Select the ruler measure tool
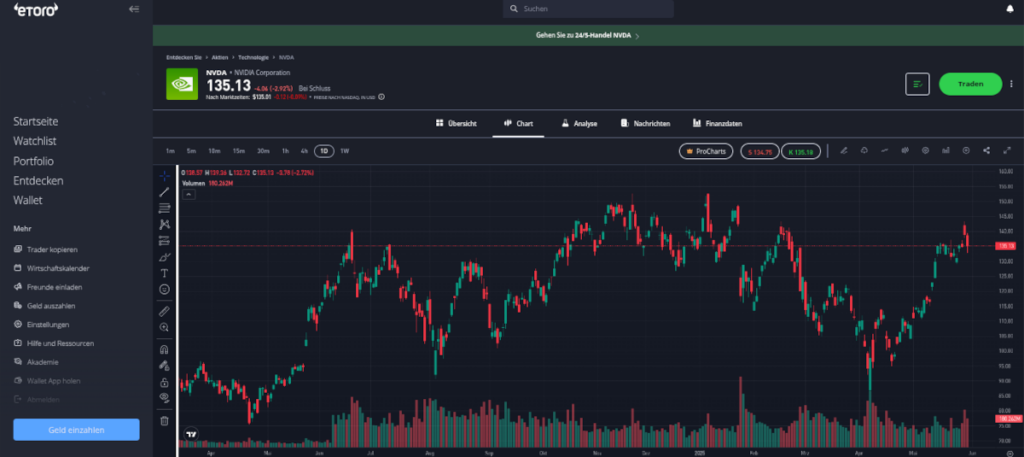1024x457 pixels. point(165,311)
